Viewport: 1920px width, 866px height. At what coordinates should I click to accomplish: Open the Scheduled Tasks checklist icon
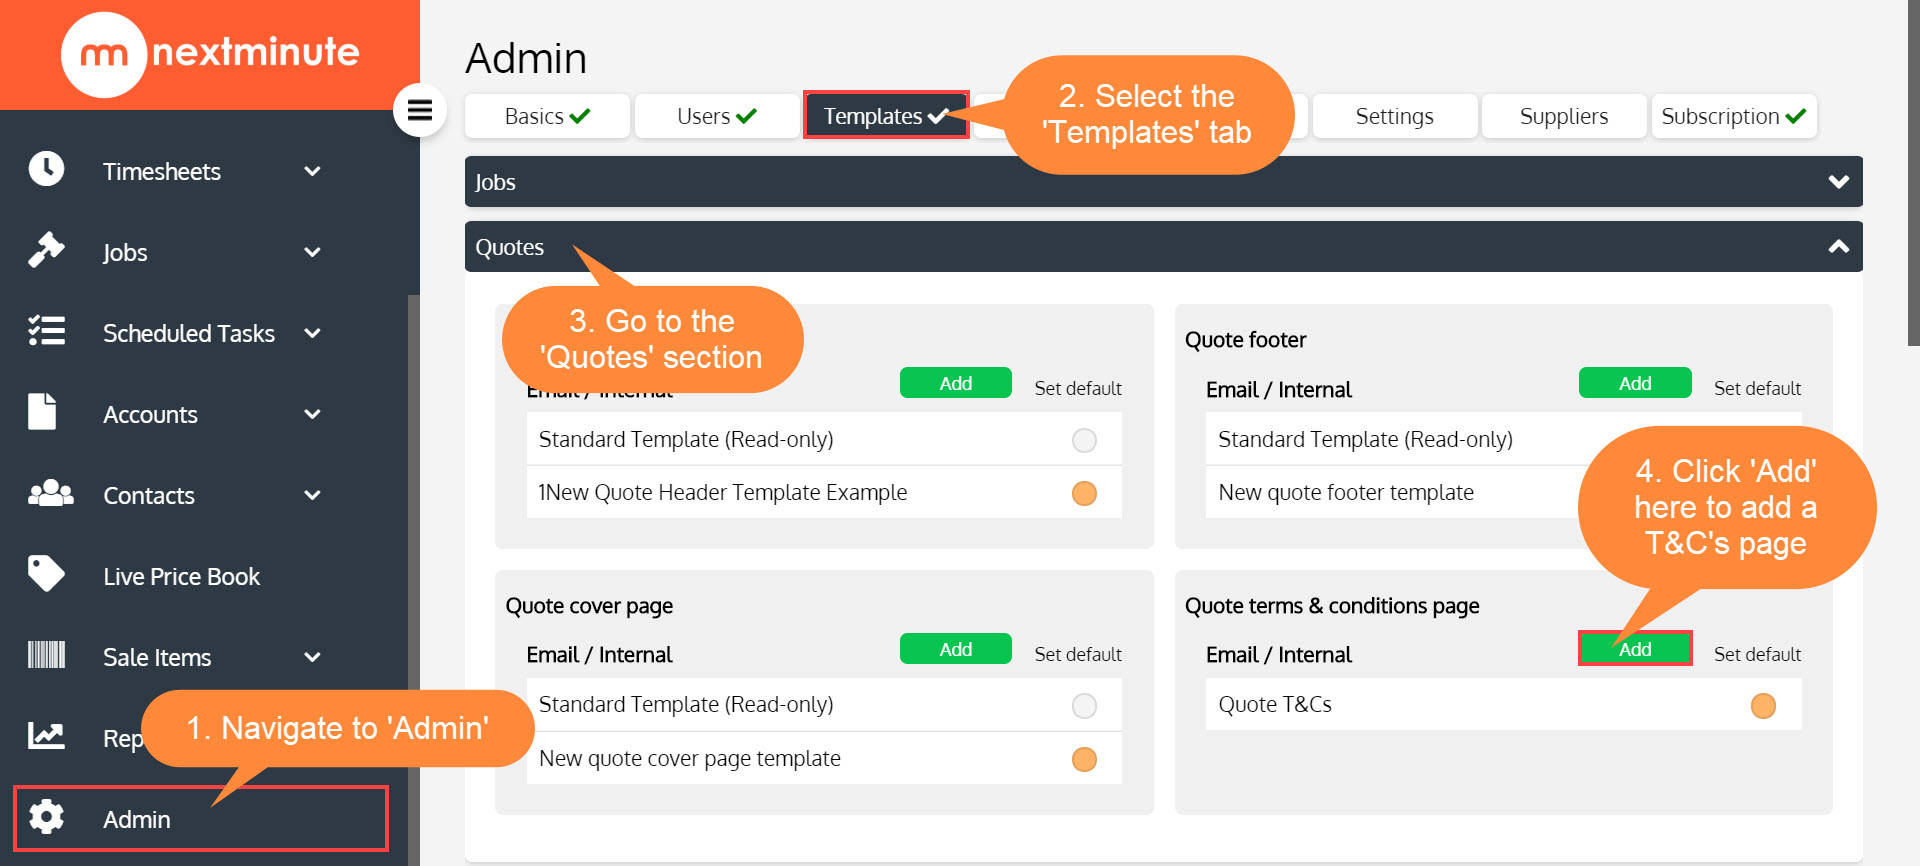point(46,331)
